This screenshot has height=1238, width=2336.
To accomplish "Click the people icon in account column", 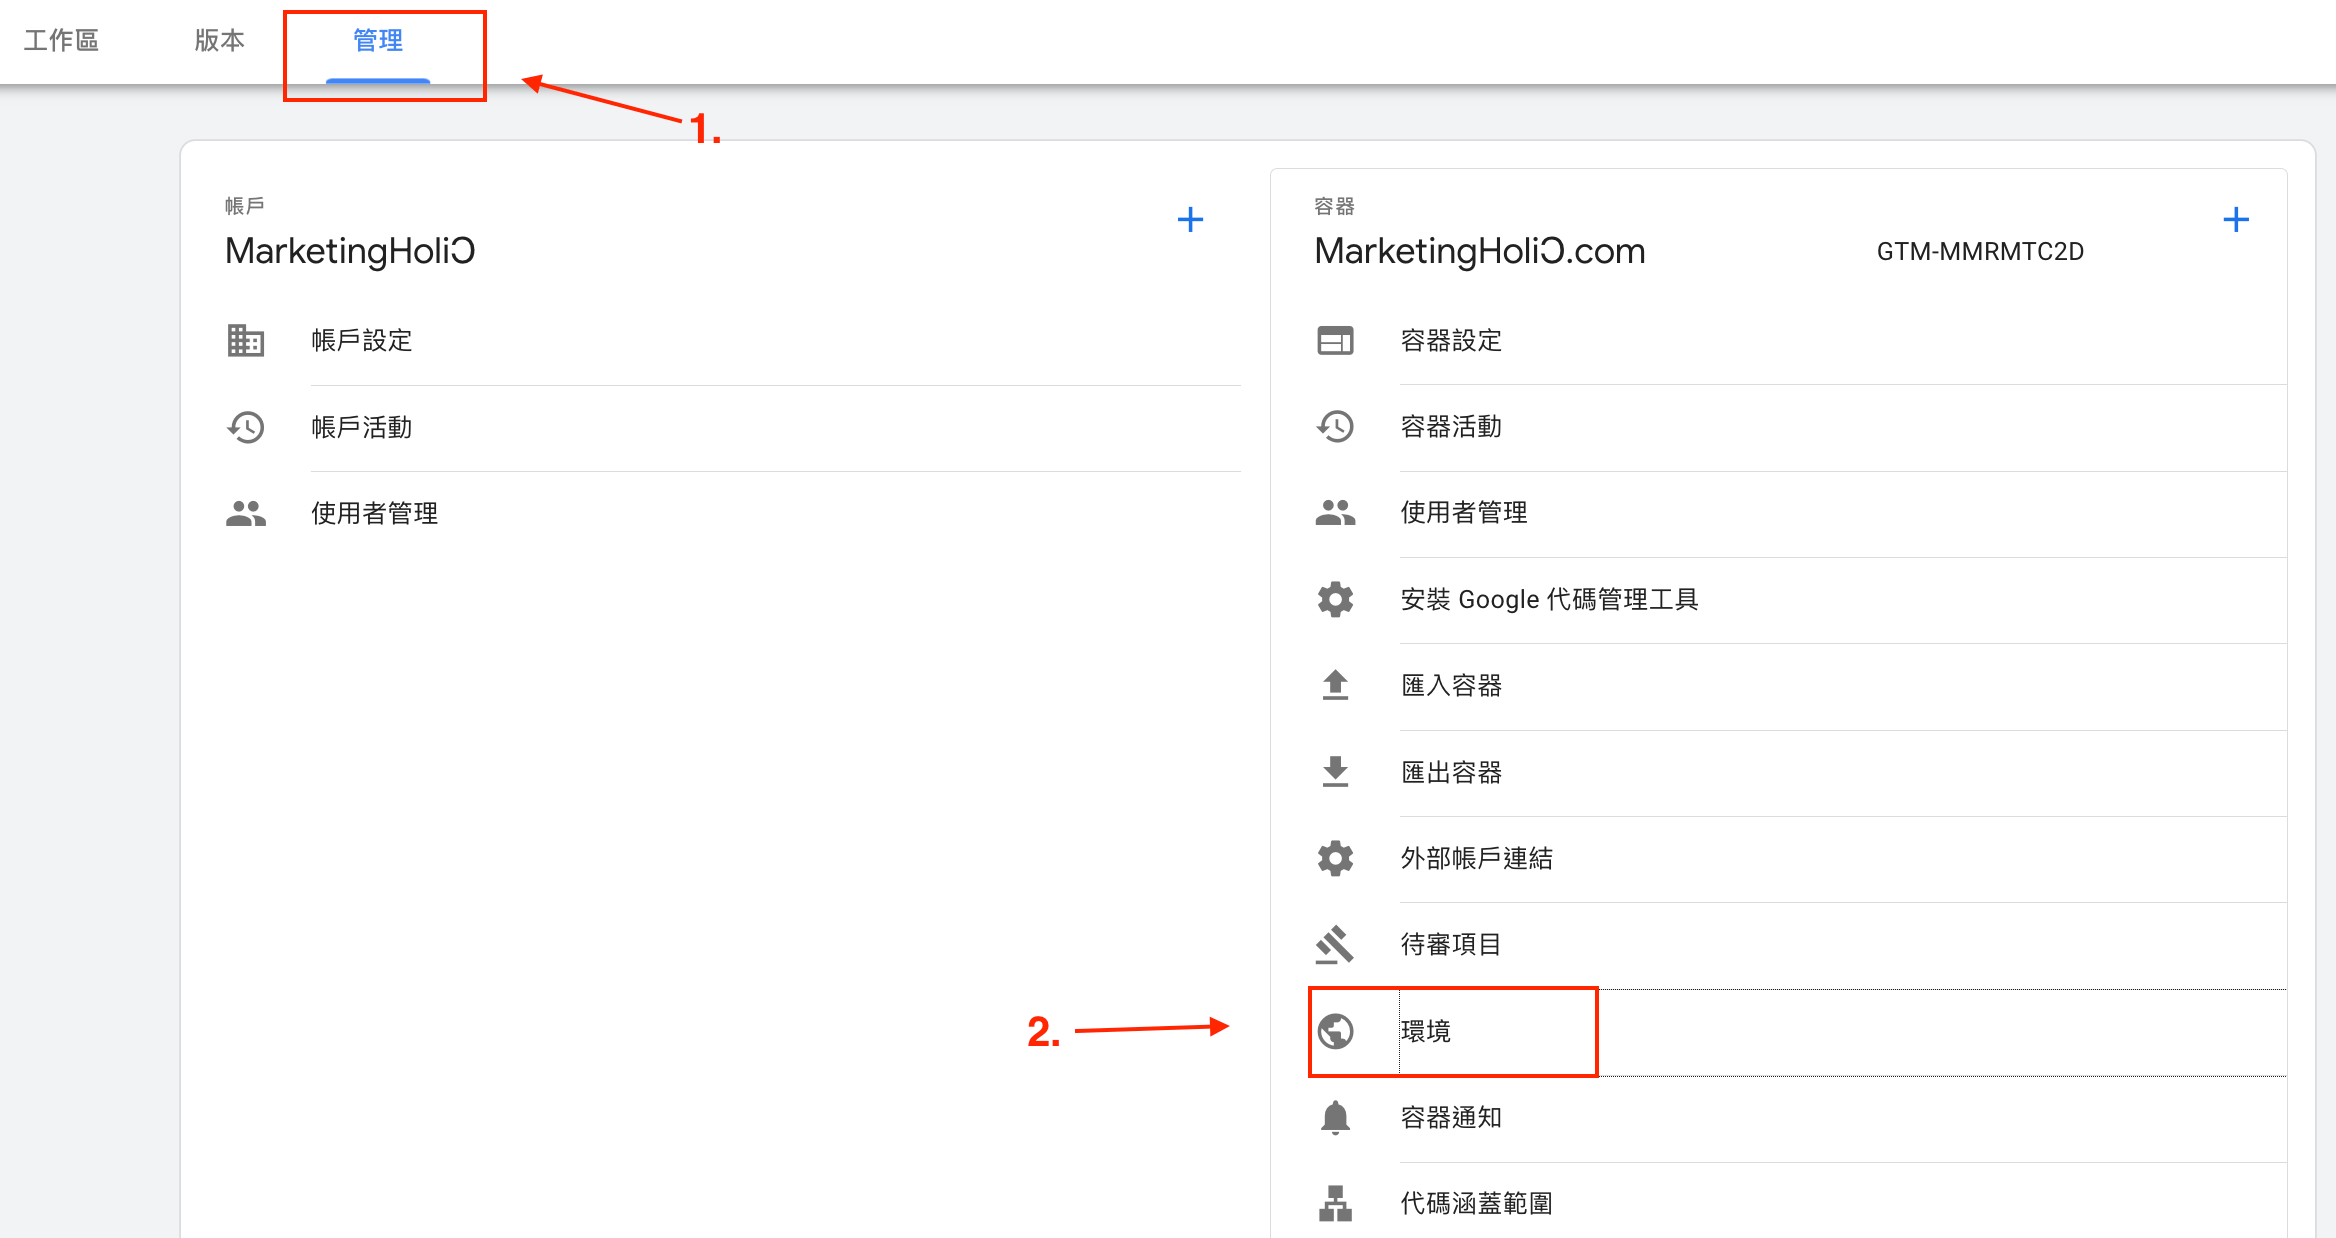I will tap(245, 513).
